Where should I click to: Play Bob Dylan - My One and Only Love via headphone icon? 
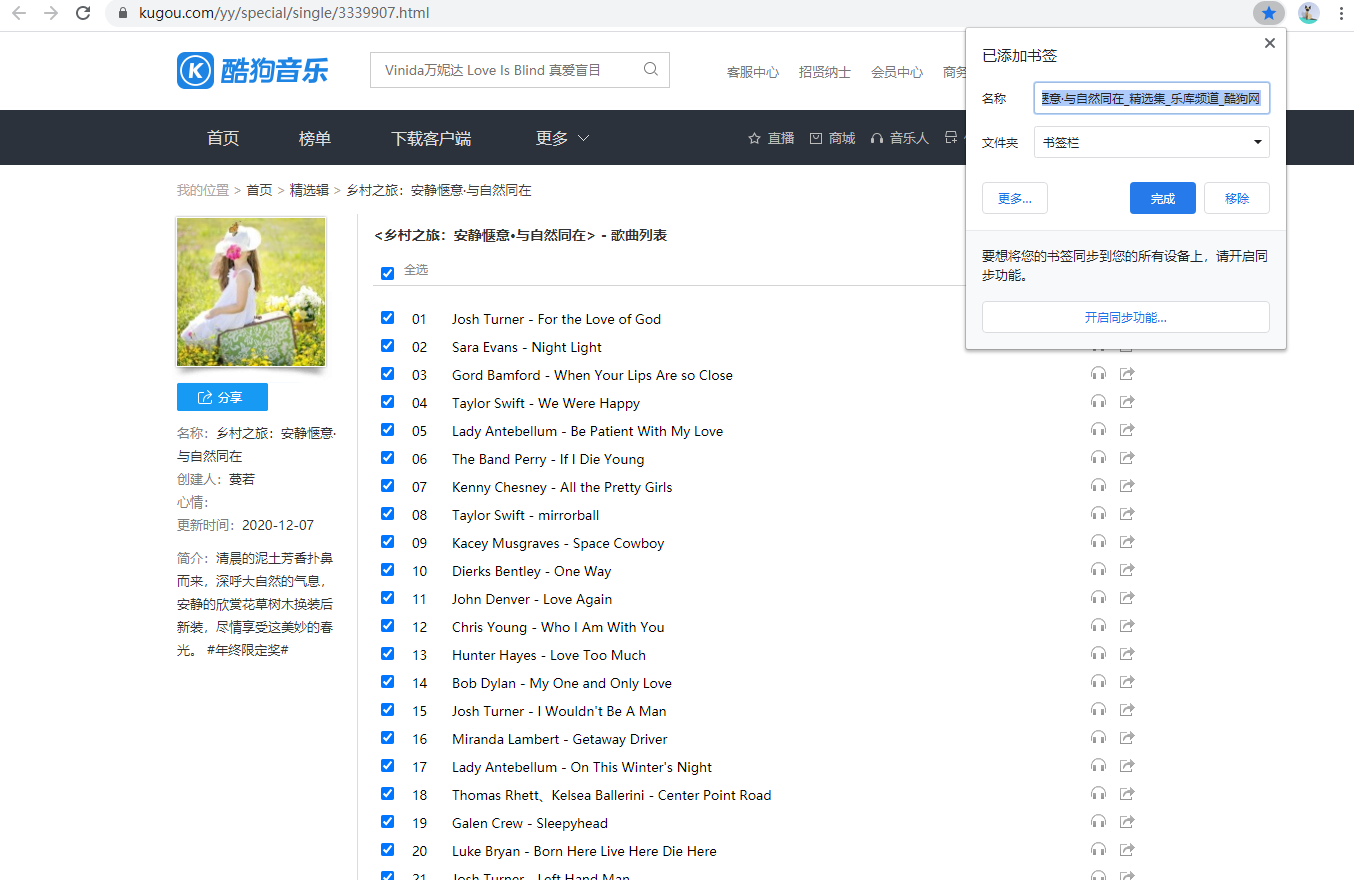(x=1098, y=683)
